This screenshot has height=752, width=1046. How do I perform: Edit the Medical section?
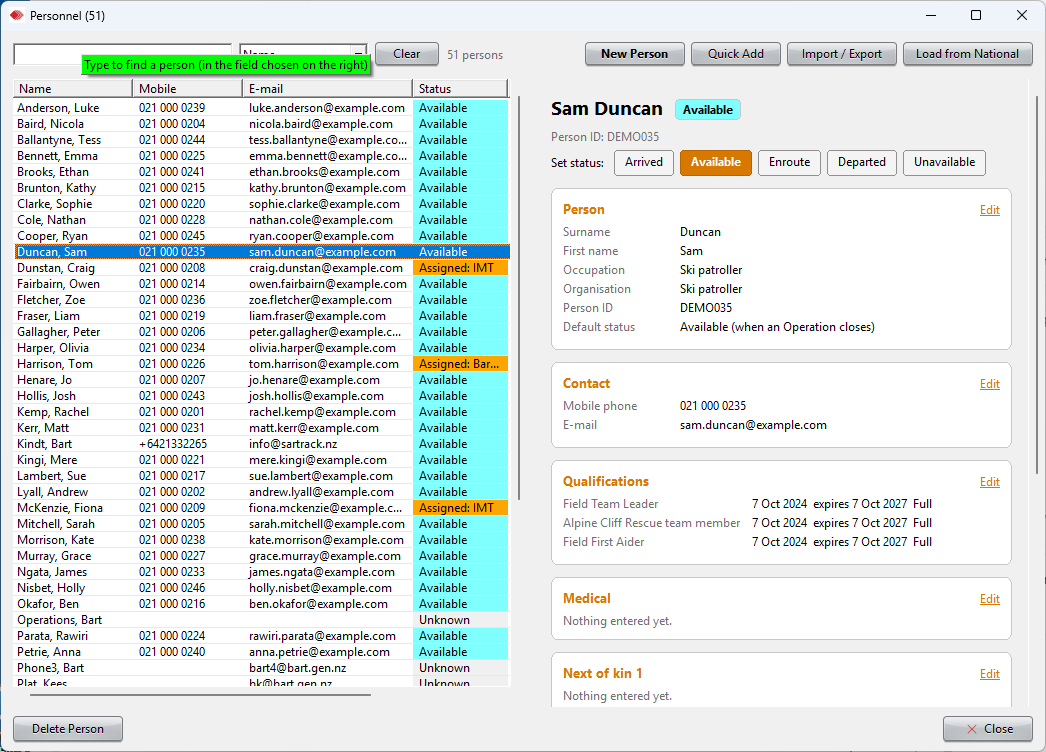point(989,599)
